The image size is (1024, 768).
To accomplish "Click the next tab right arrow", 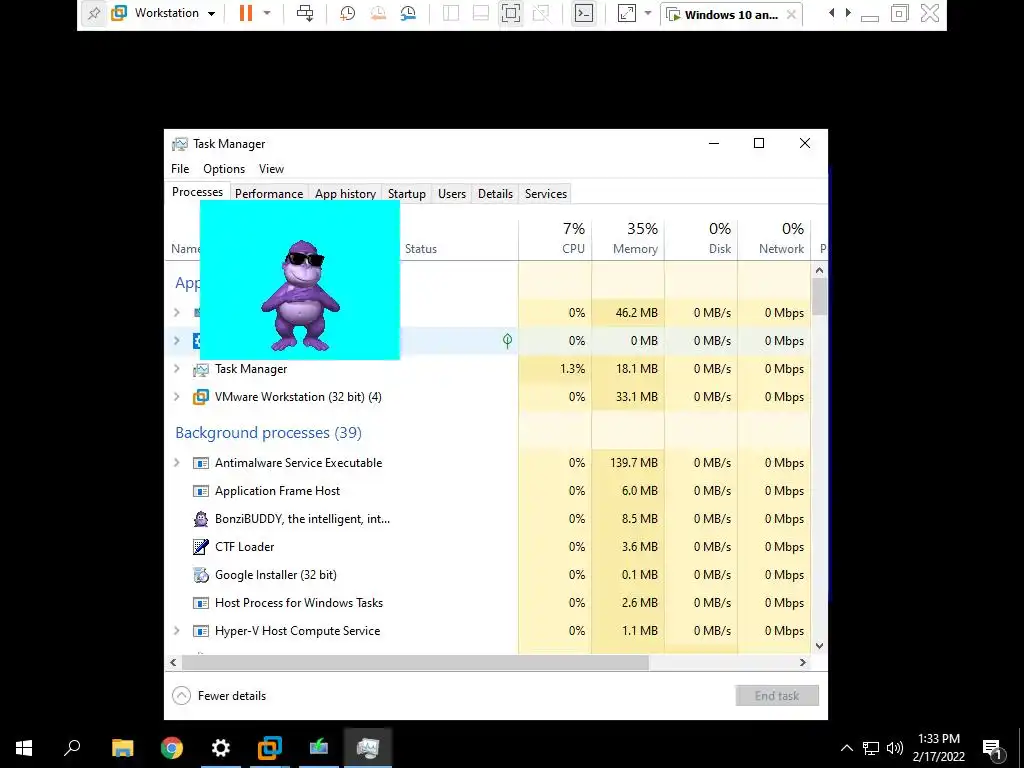I will 848,12.
